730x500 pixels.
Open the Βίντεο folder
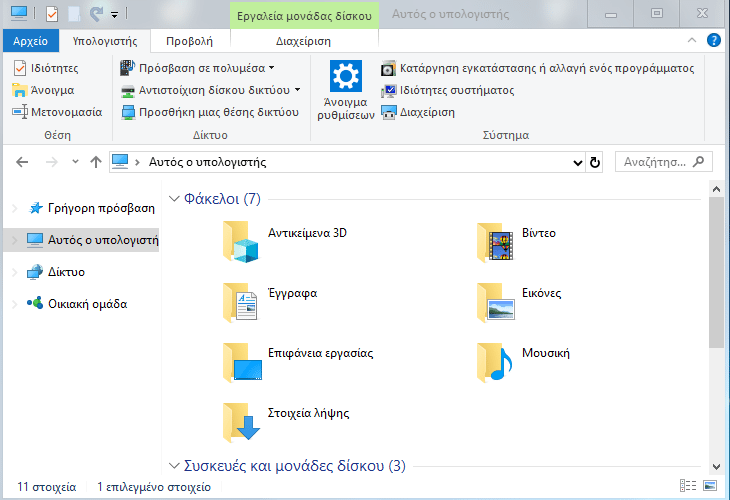(495, 243)
